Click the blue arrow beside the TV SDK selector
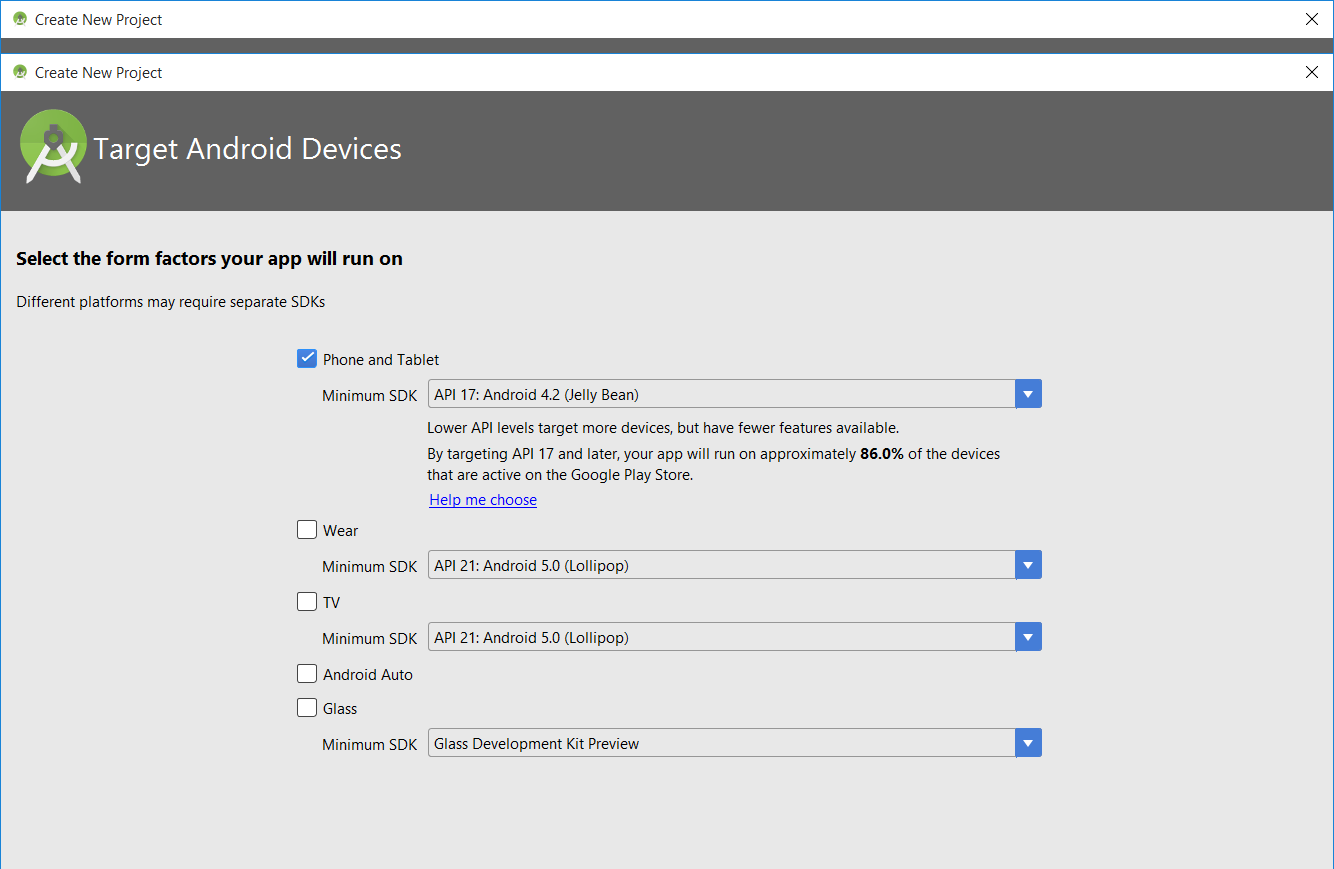The image size is (1334, 869). click(1028, 636)
